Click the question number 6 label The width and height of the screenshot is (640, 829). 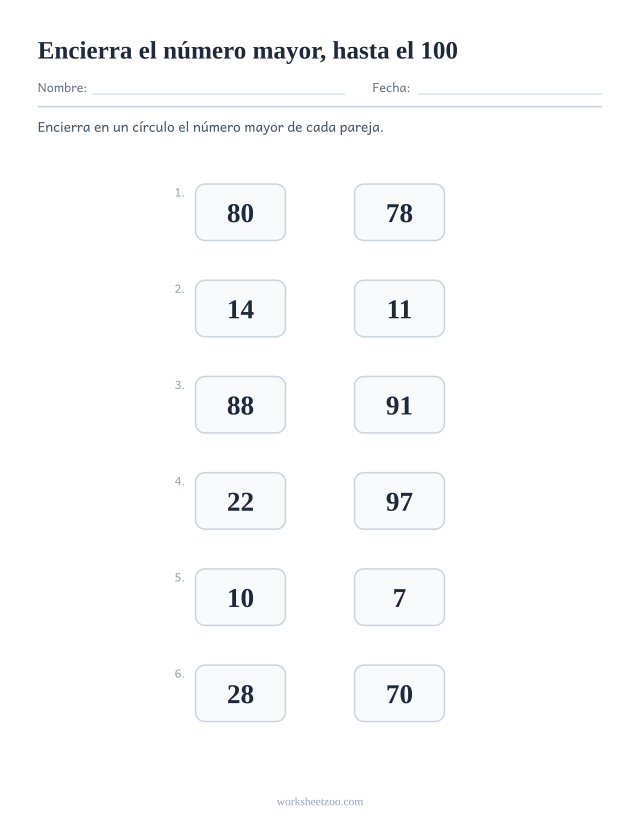180,674
